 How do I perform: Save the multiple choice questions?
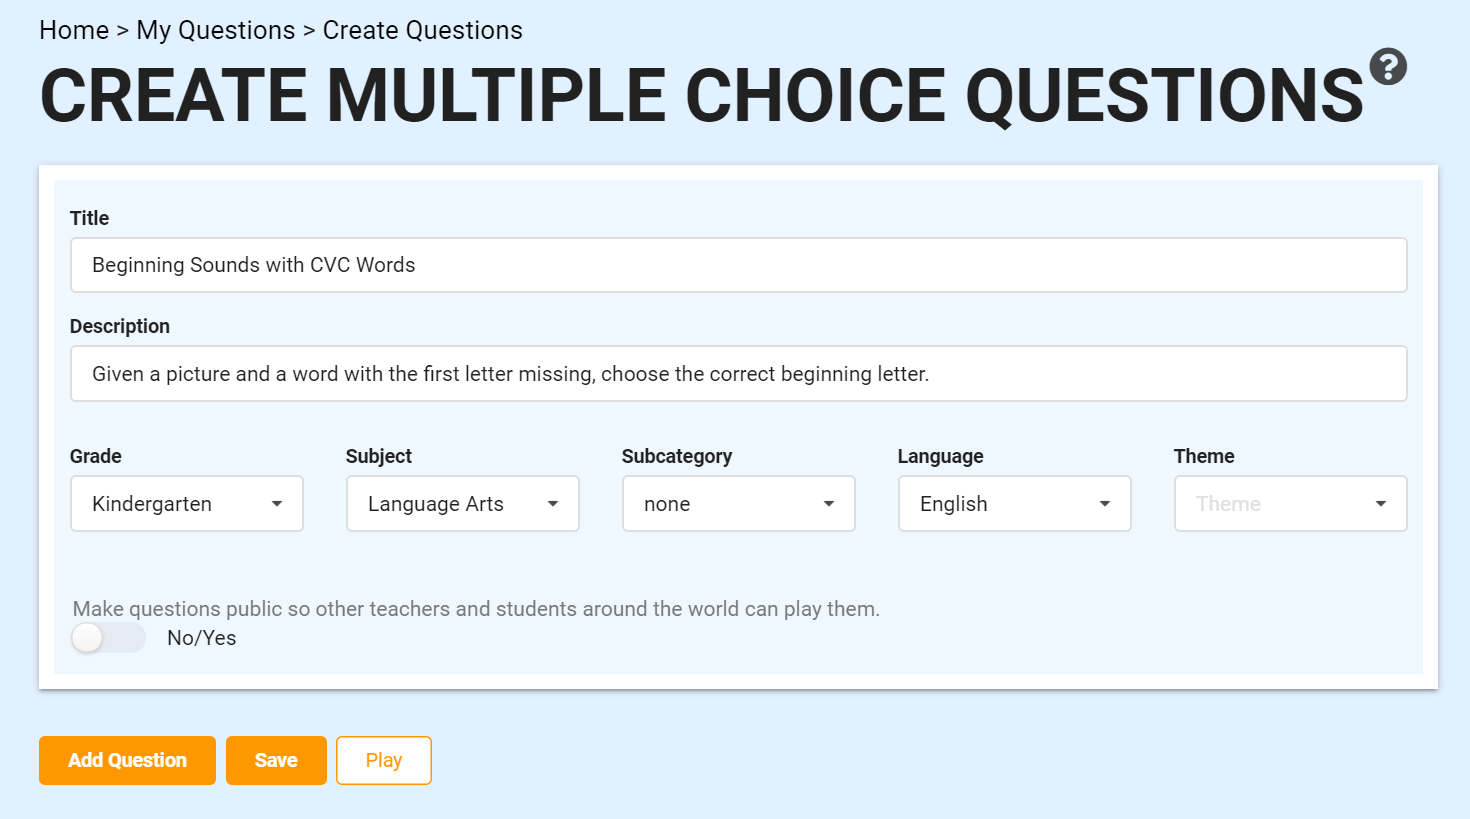pyautogui.click(x=276, y=760)
